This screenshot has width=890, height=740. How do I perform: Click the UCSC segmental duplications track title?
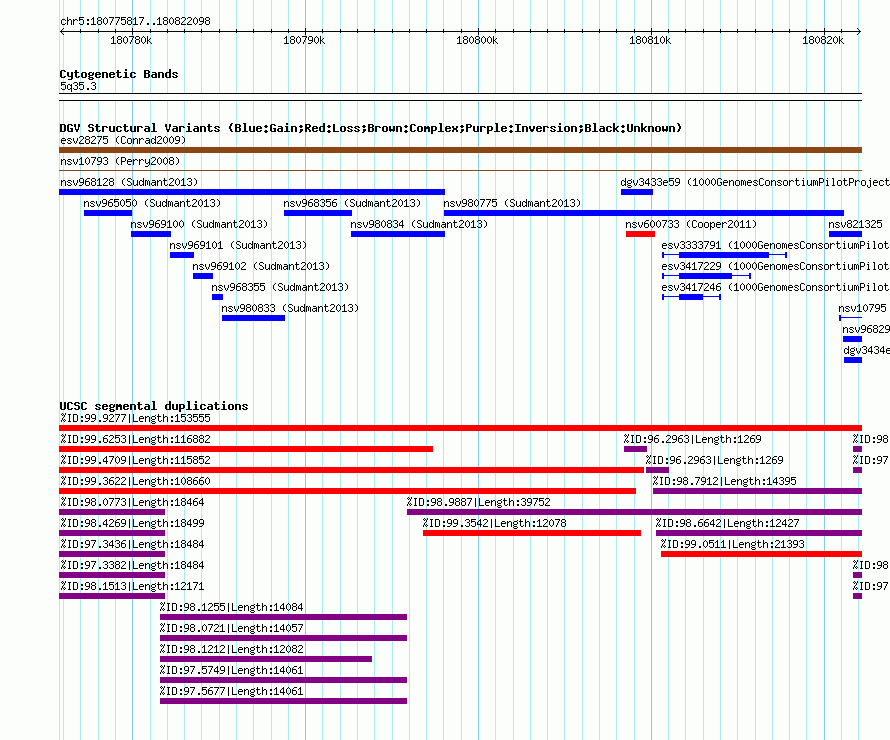(154, 406)
